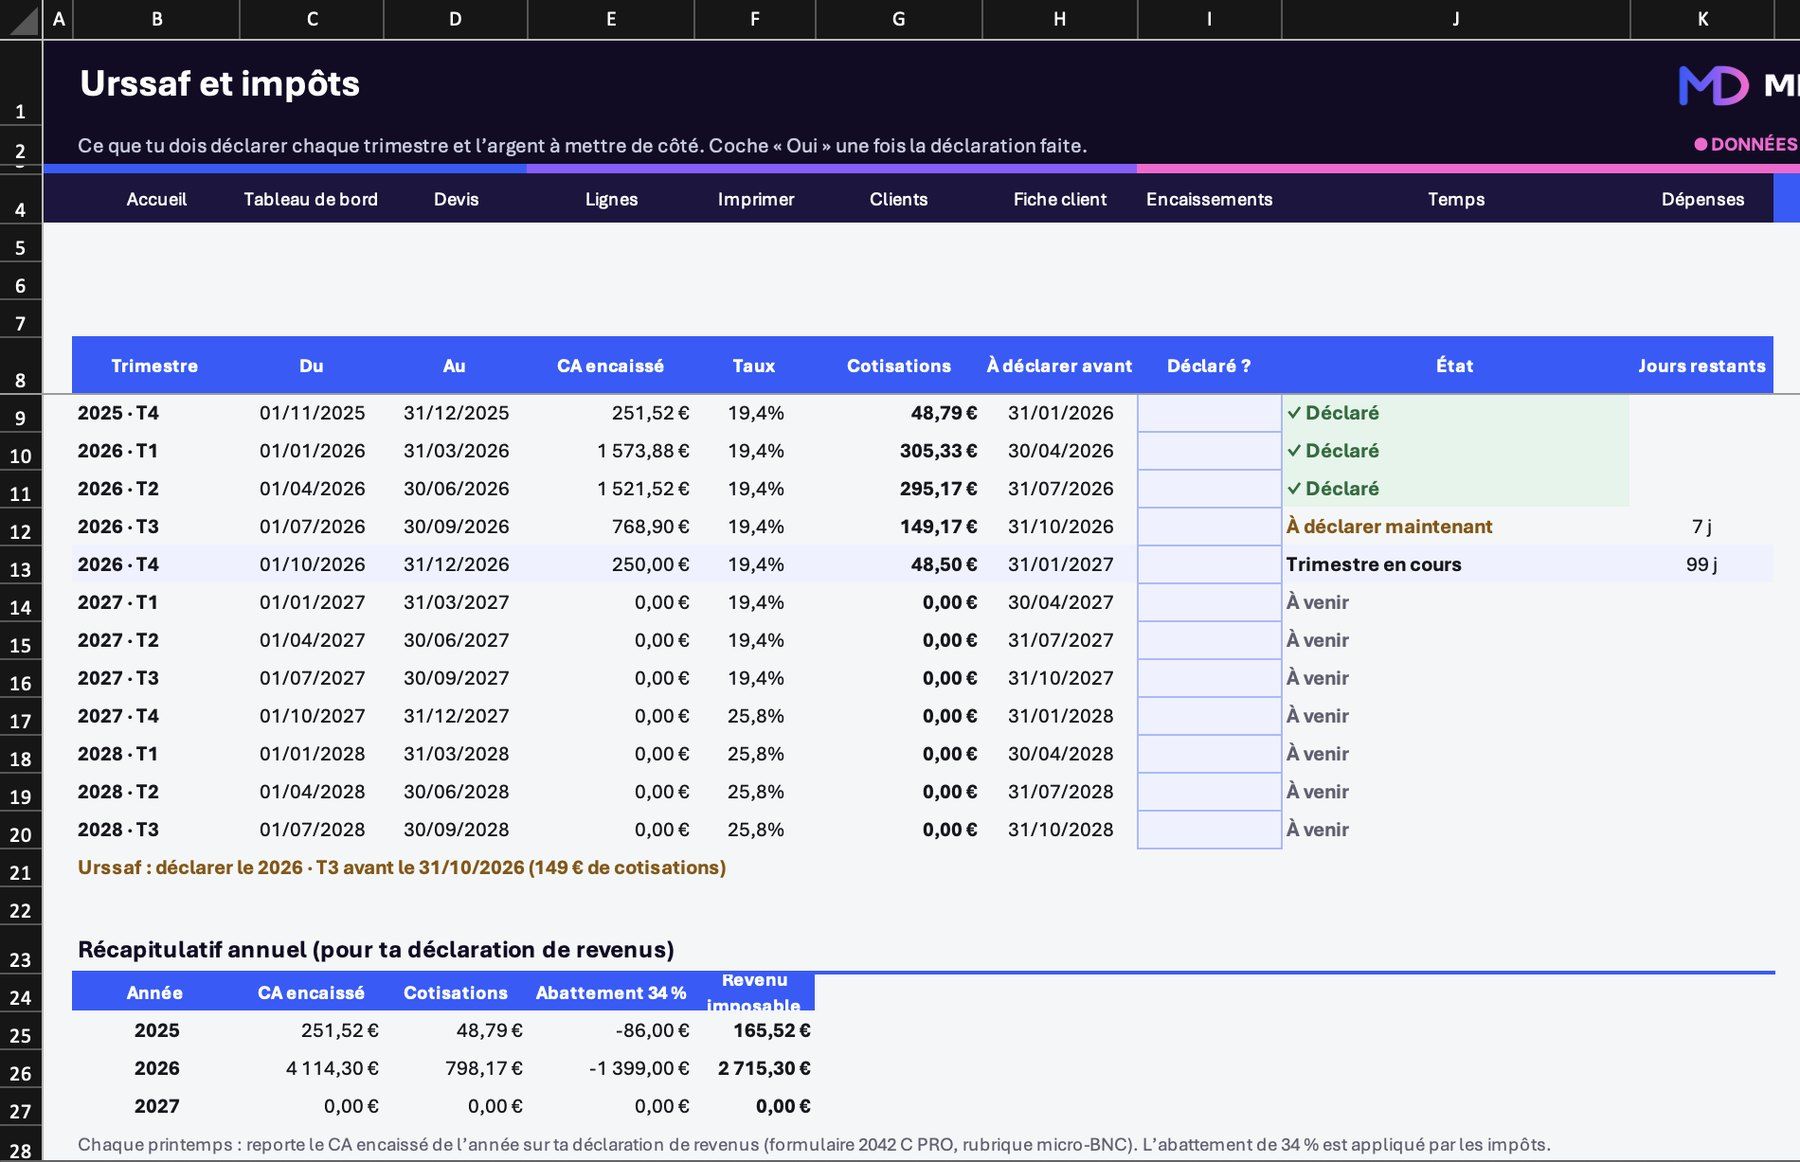The height and width of the screenshot is (1162, 1800).
Task: Open the Lignes tab
Action: [611, 199]
